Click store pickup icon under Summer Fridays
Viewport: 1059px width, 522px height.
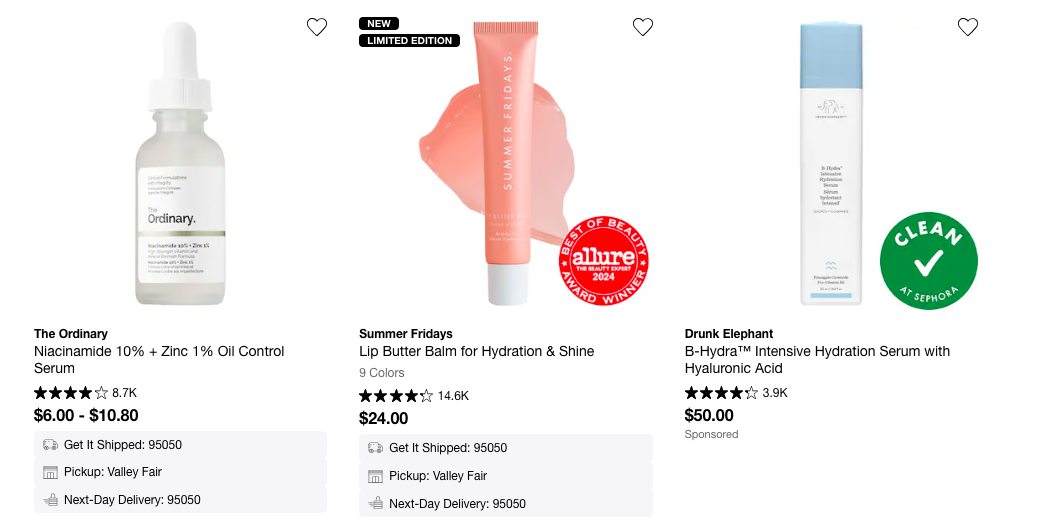[376, 476]
